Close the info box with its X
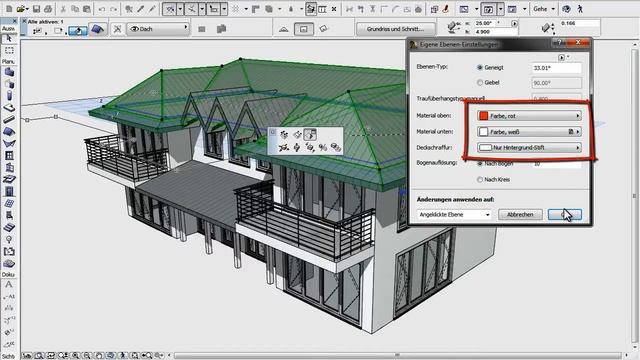This screenshot has width=640, height=360. click(x=24, y=21)
